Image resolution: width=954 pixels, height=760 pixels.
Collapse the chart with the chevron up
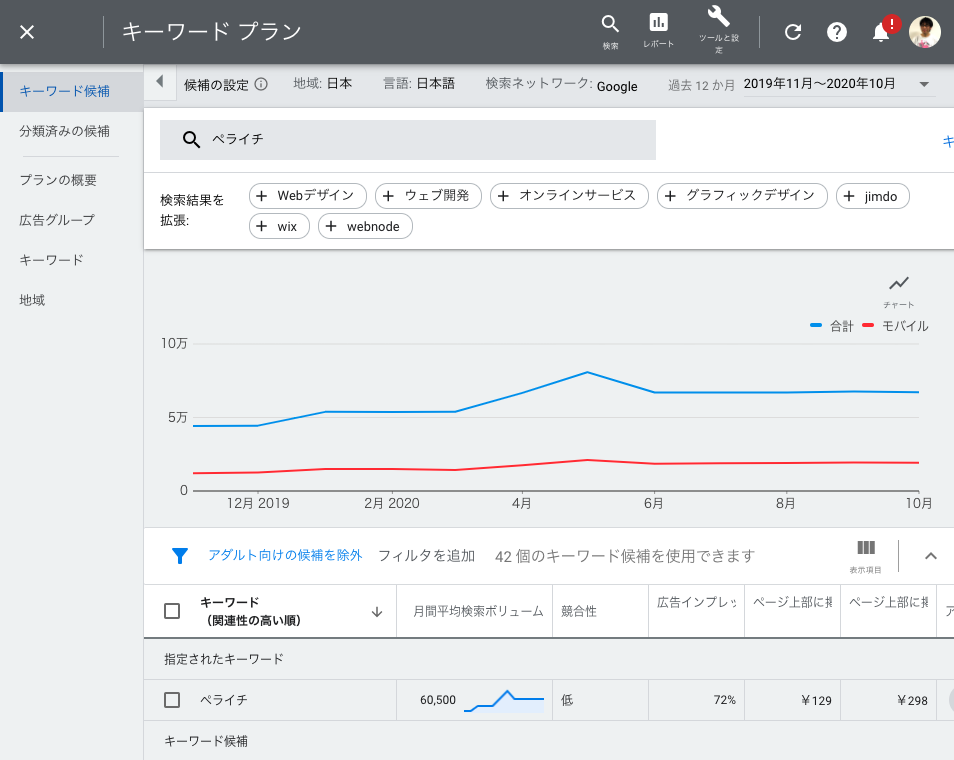click(930, 556)
